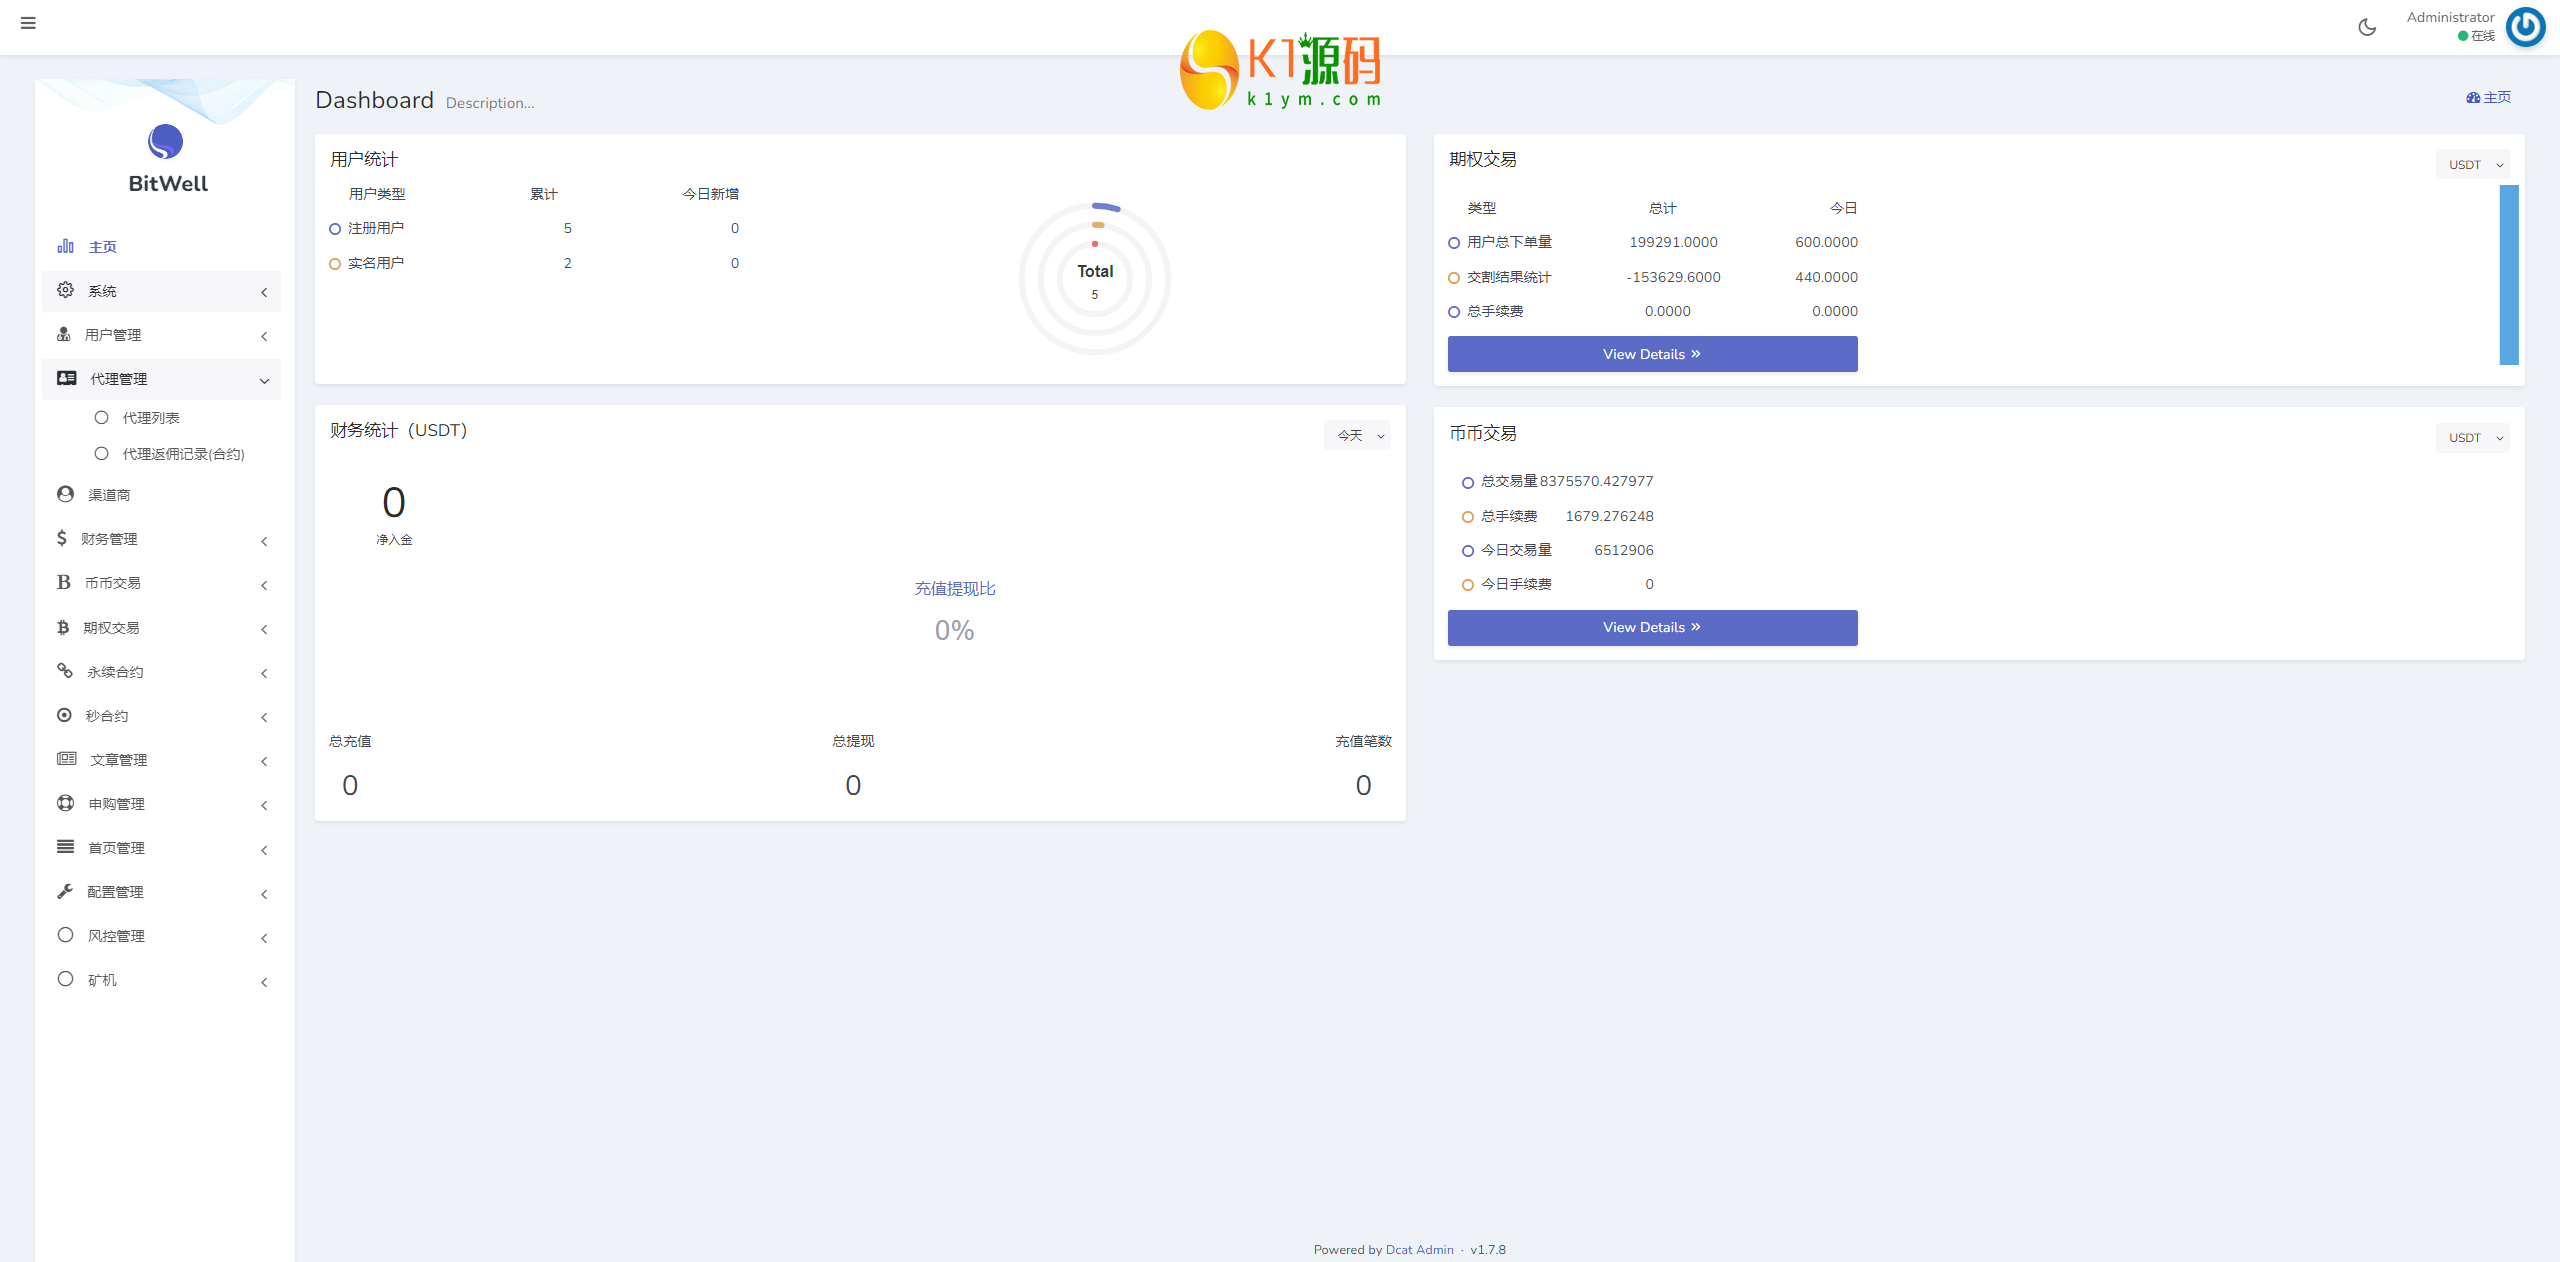Screen dimensions: 2560x1262
Task: Click the hamburger menu icon
Action: [x=28, y=23]
